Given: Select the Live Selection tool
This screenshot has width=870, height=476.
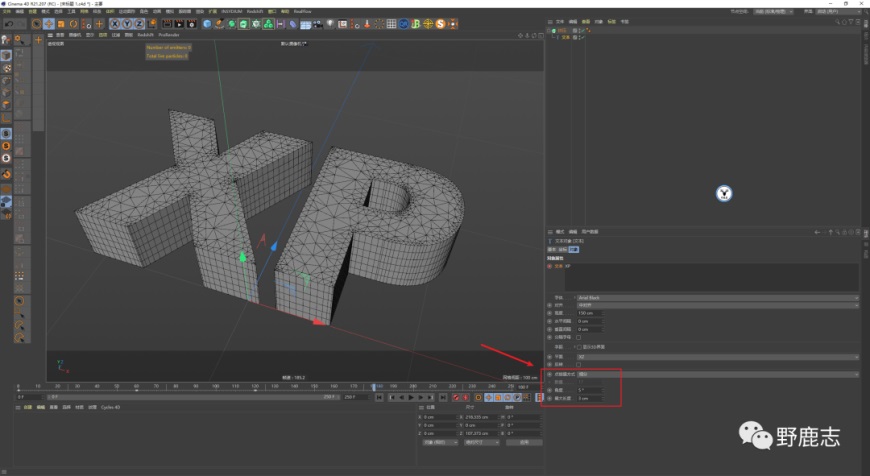Looking at the screenshot, I should pos(37,24).
